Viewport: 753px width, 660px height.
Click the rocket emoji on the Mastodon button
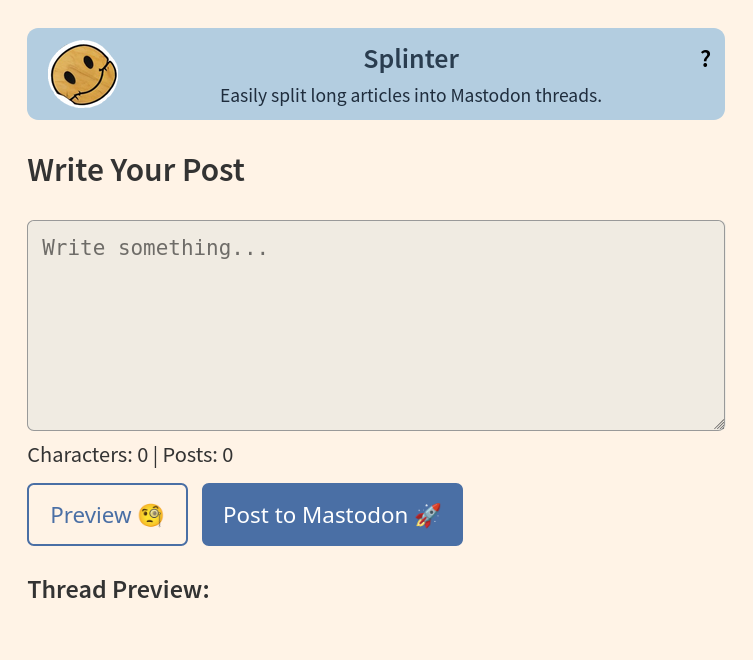pyautogui.click(x=428, y=515)
